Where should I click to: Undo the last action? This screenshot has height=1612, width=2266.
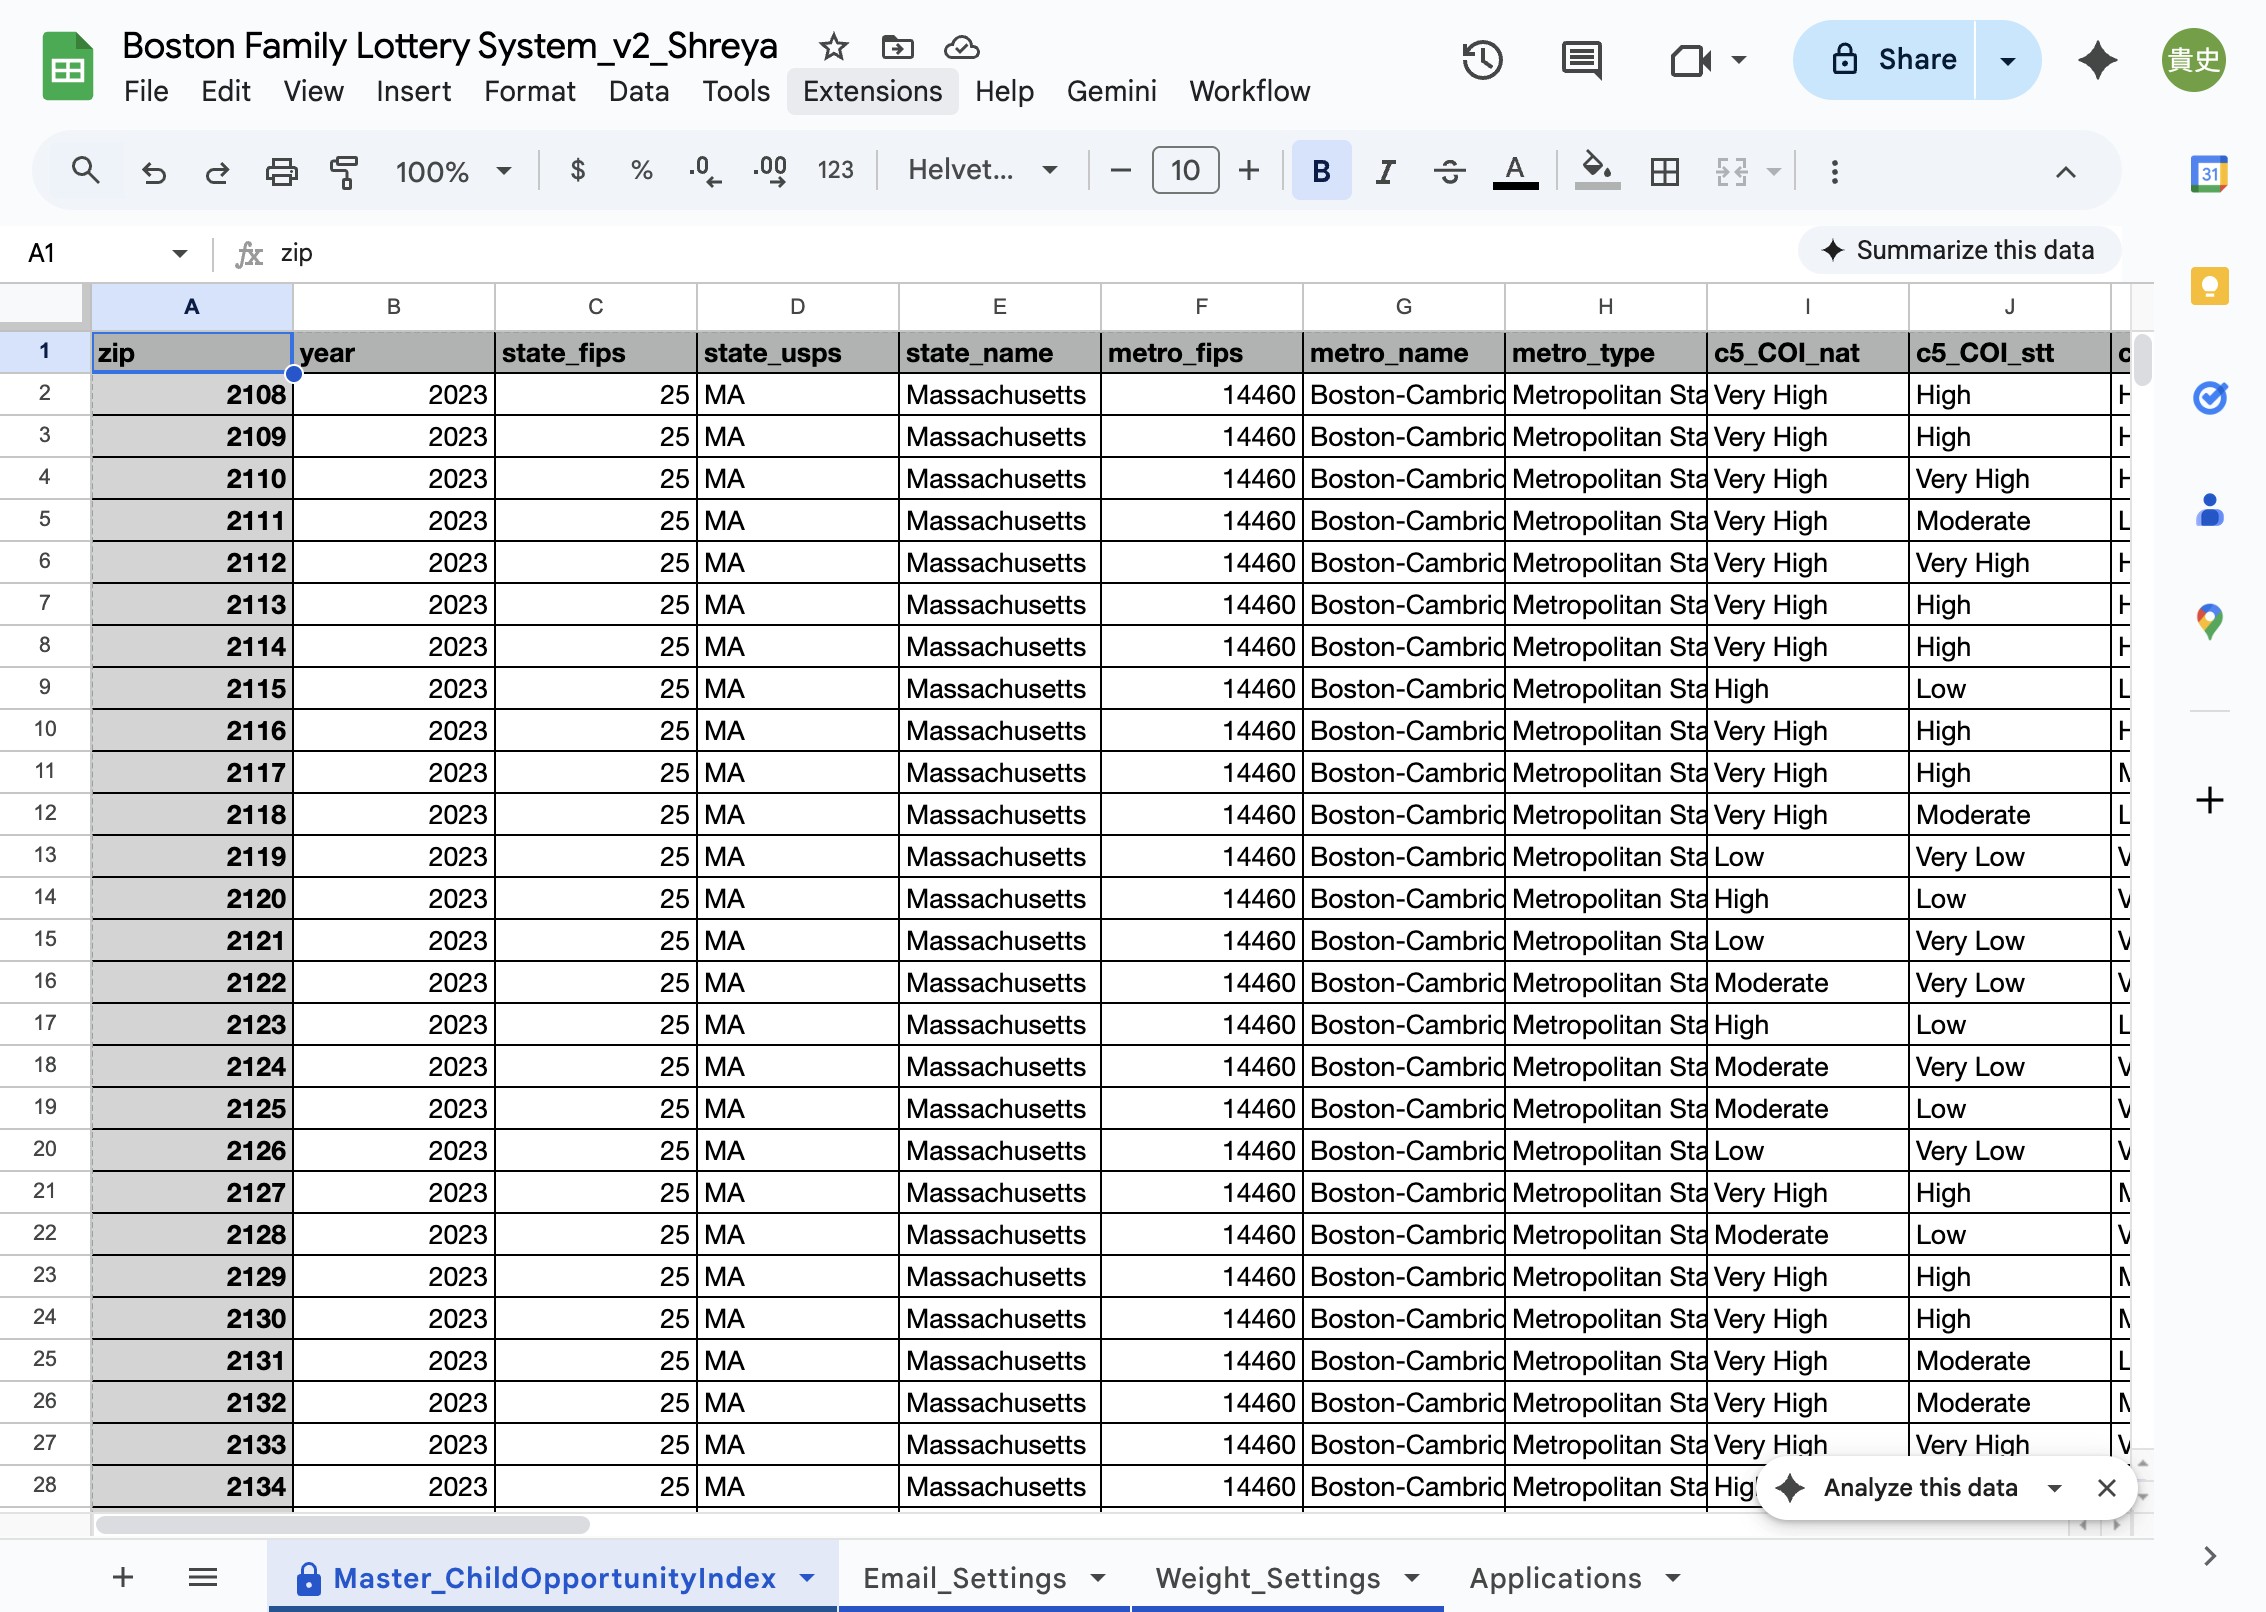pos(153,172)
